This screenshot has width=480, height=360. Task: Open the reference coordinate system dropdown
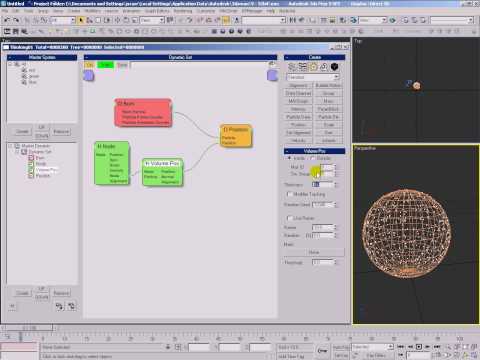point(152,20)
